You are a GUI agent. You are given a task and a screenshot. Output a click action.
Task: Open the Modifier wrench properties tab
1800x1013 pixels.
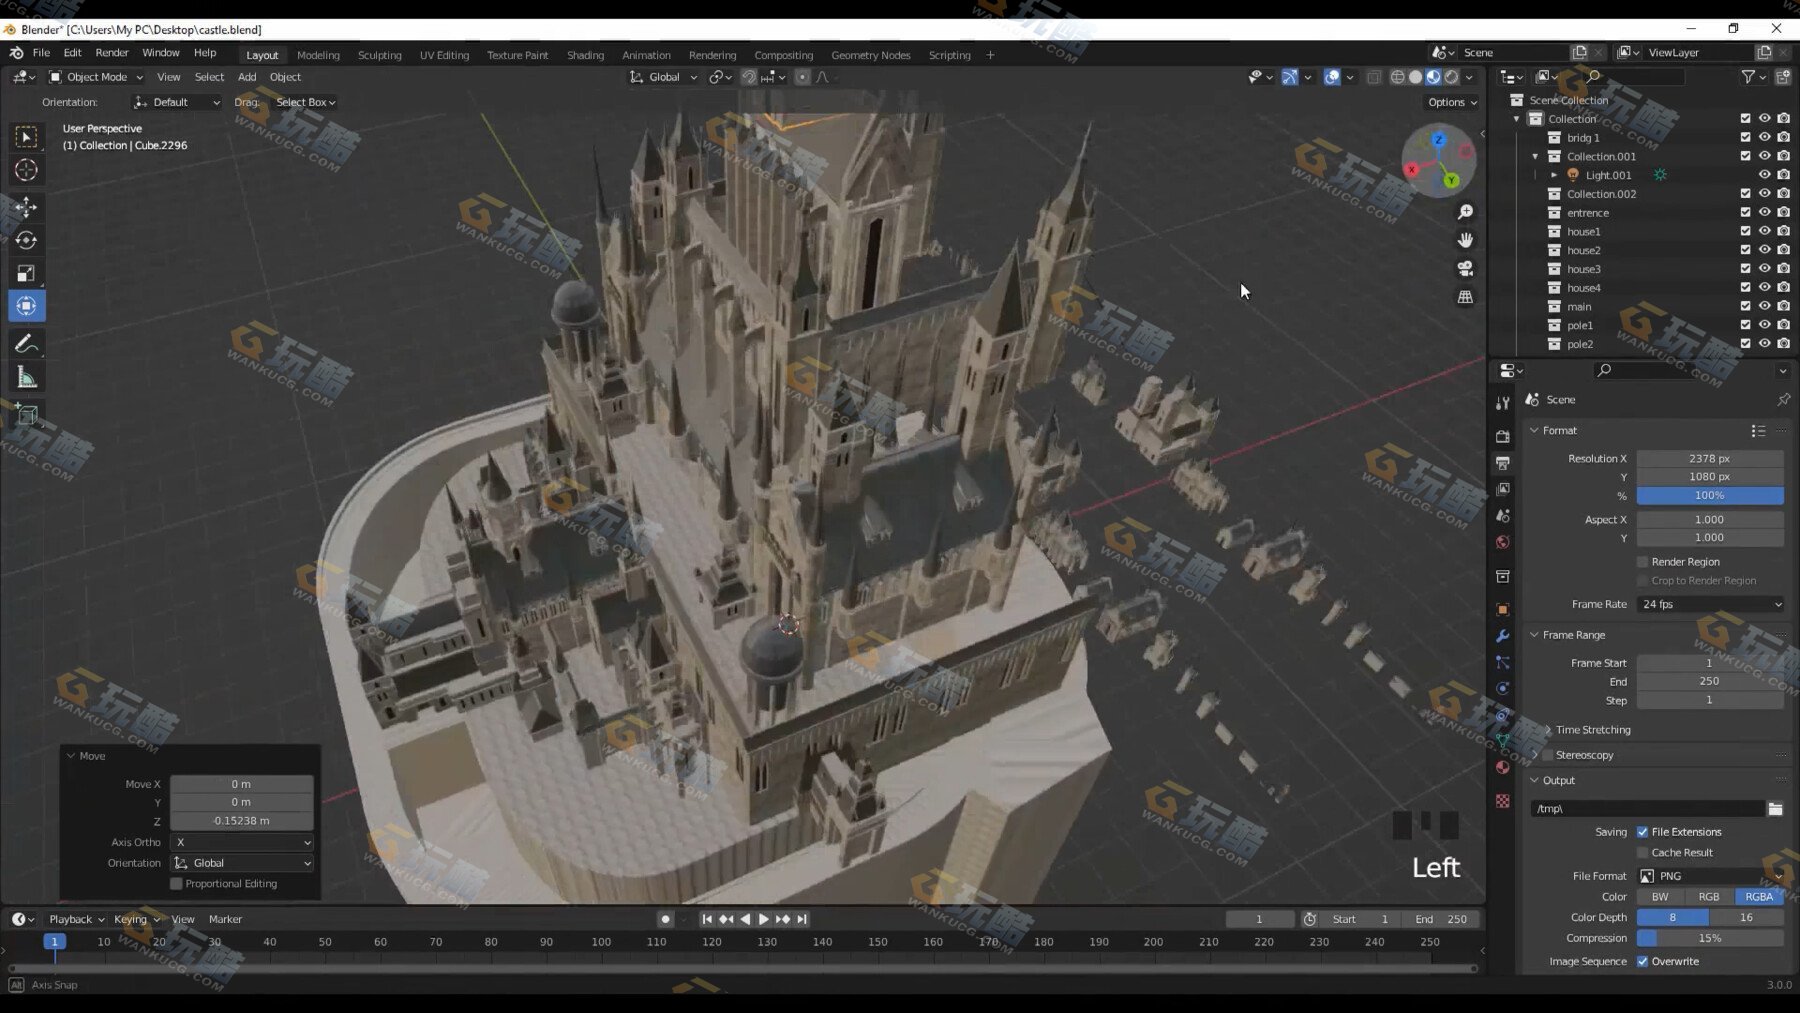1502,636
